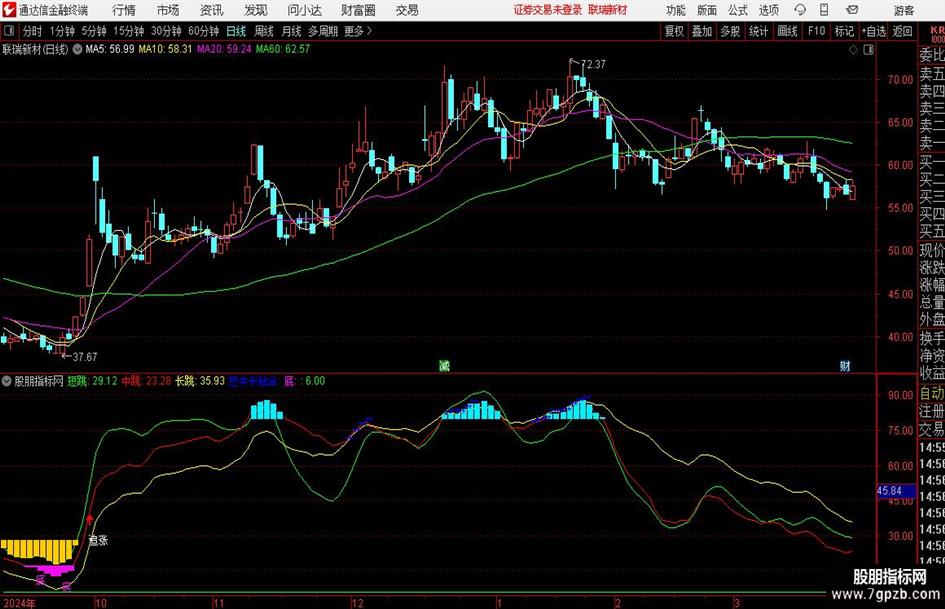Click the MA10: 58.31 value

(x=165, y=49)
